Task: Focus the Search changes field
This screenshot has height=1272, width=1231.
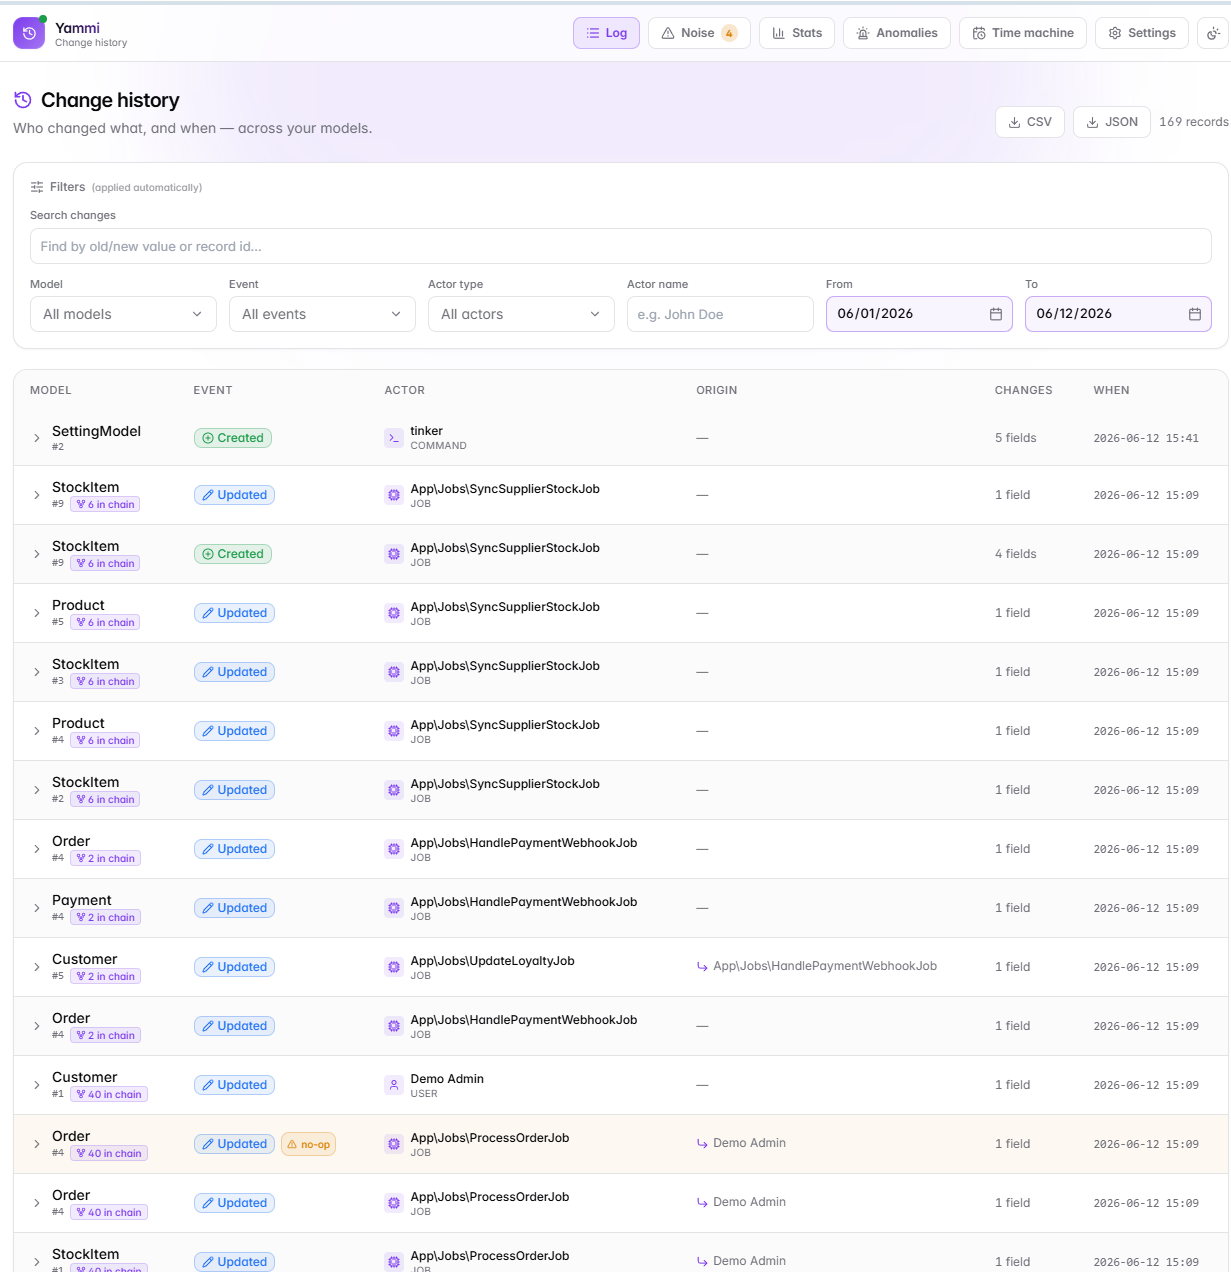Action: [620, 246]
